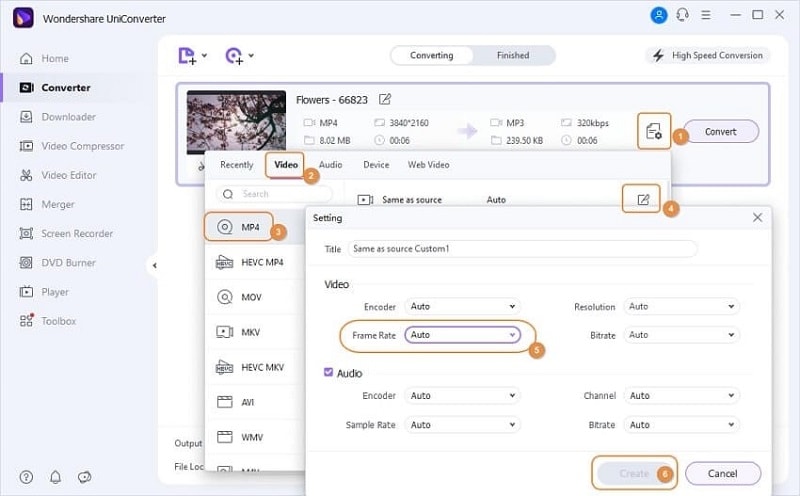Image resolution: width=800 pixels, height=496 pixels.
Task: Open the video Encoder dropdown
Action: pos(462,306)
